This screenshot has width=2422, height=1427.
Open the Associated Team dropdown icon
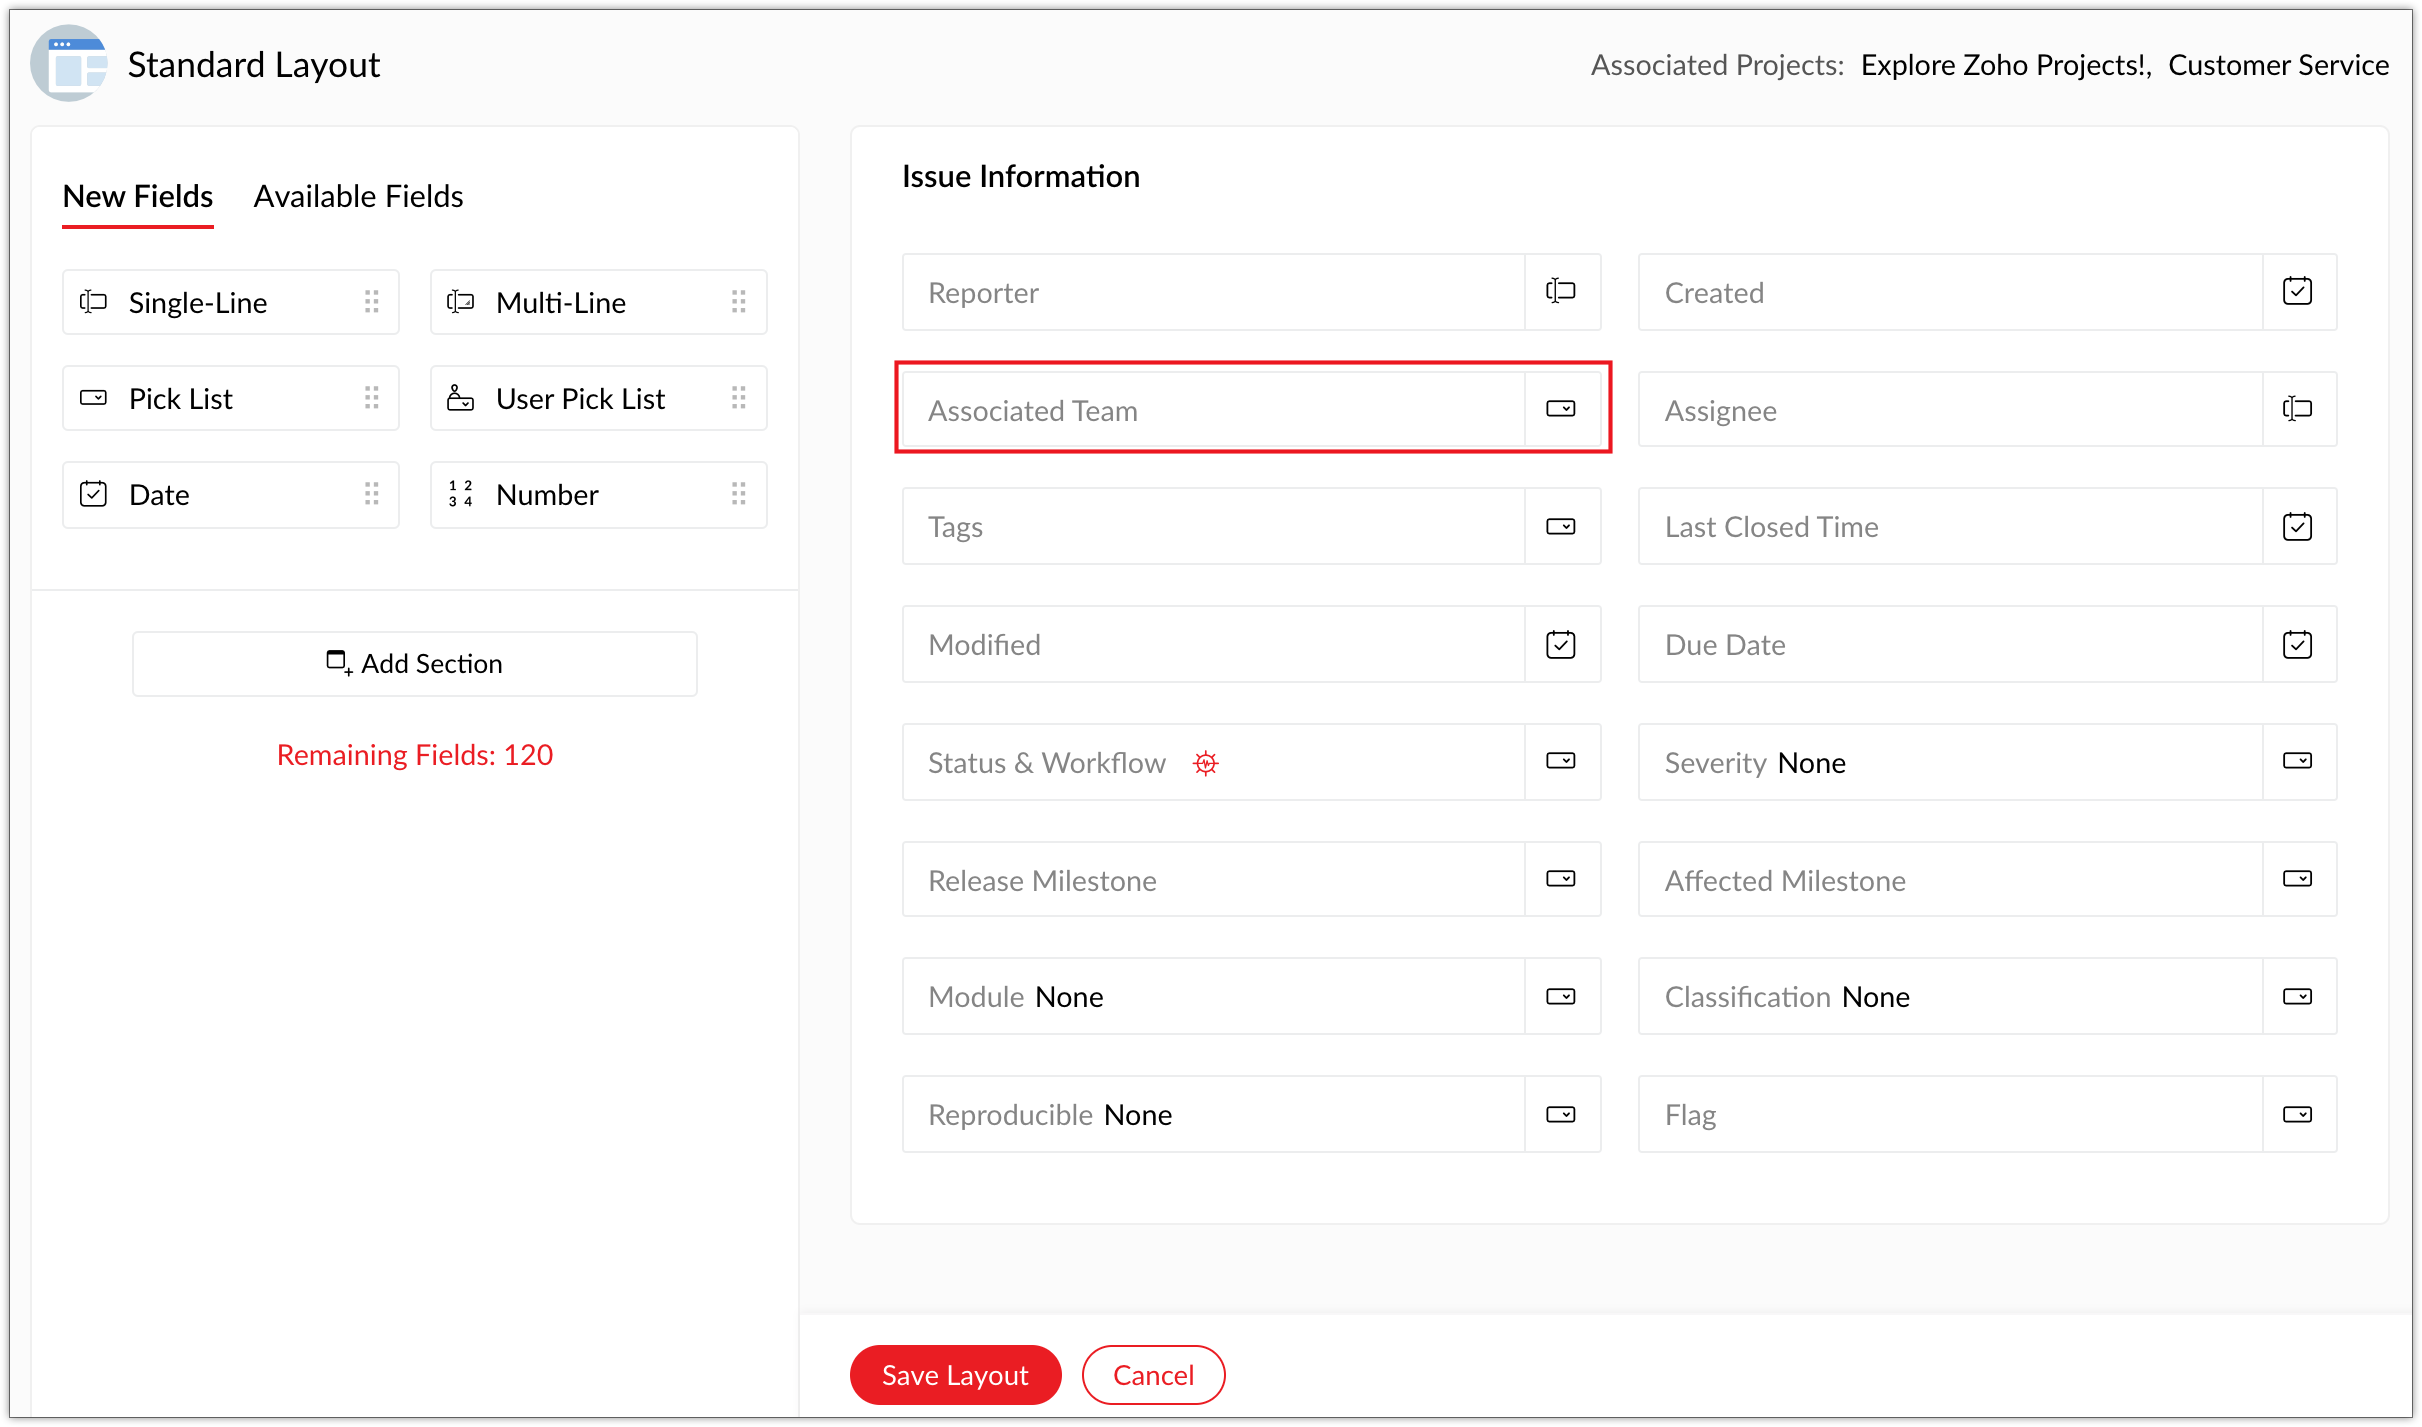click(1560, 409)
